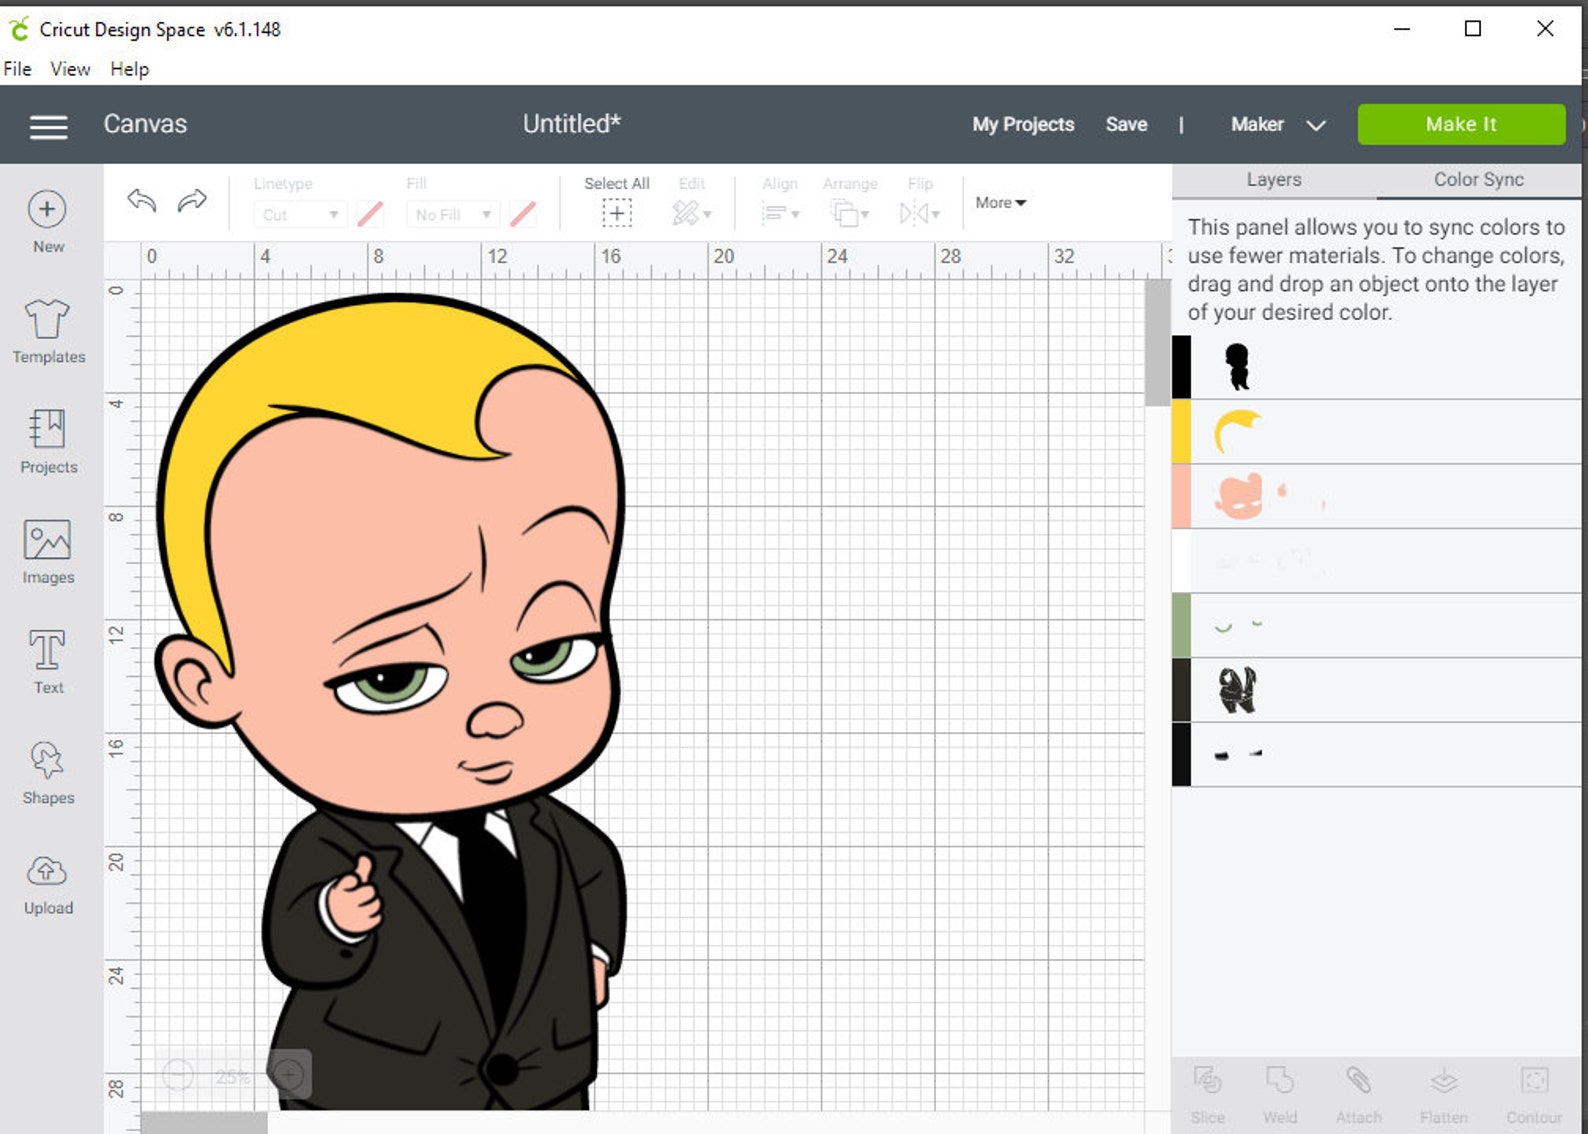Open Templates from the sidebar
Screen dimensions: 1588x1134
click(x=48, y=332)
